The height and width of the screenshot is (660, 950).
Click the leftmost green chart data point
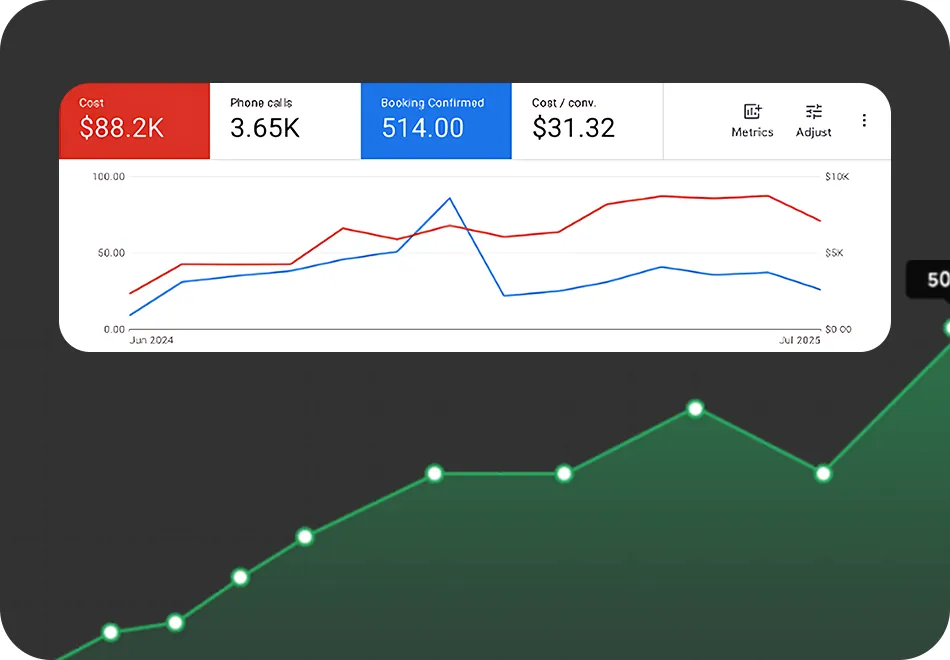(111, 632)
